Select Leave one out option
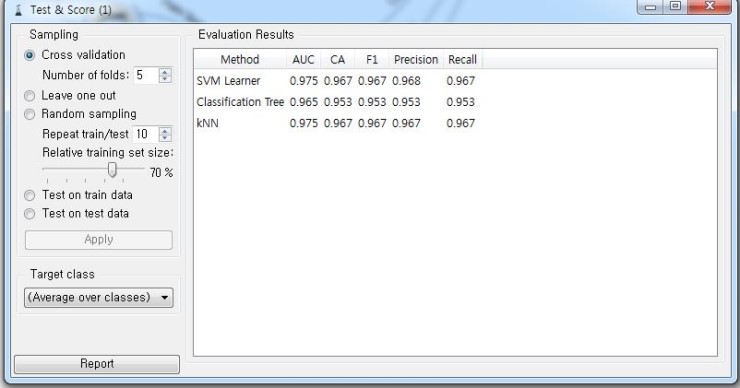The height and width of the screenshot is (388, 740). point(29,96)
